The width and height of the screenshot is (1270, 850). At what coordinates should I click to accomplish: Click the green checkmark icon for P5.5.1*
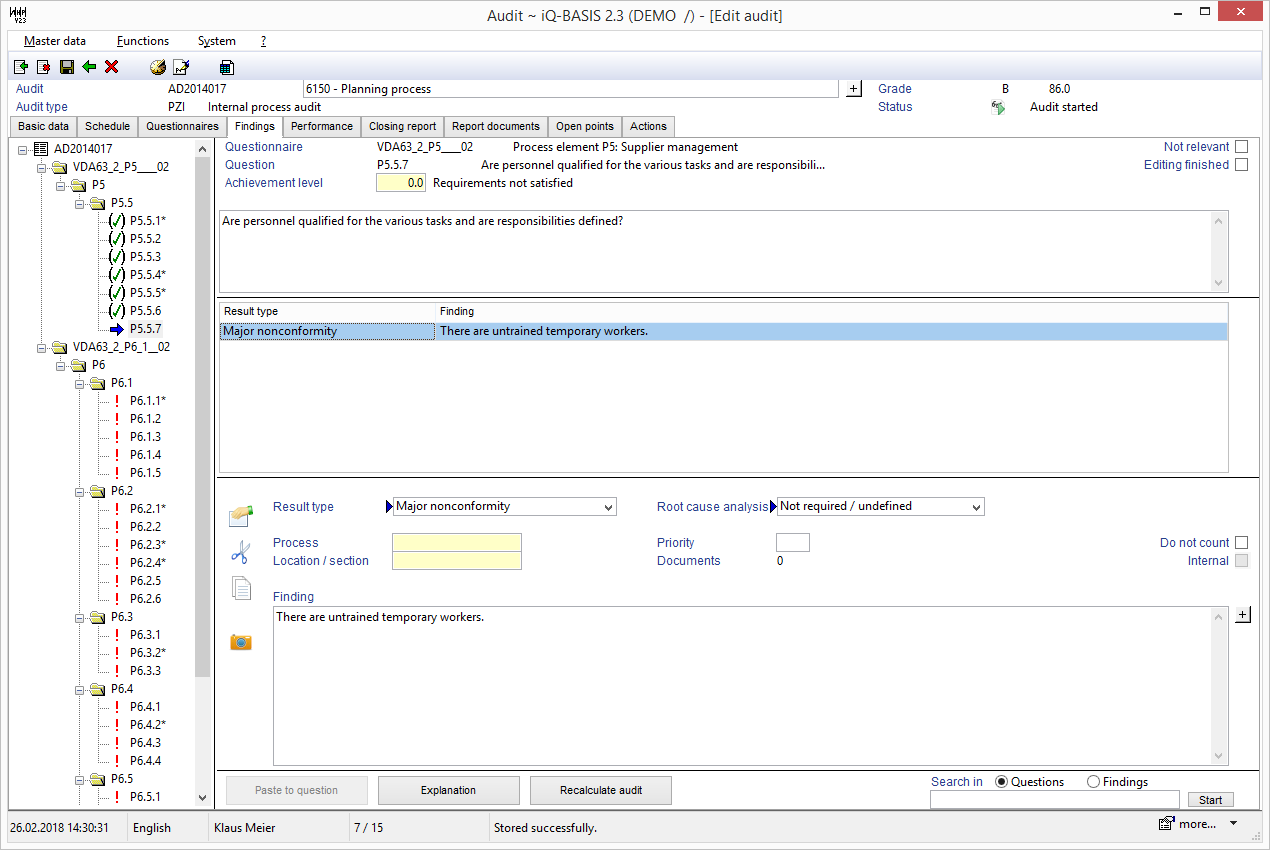coord(117,221)
